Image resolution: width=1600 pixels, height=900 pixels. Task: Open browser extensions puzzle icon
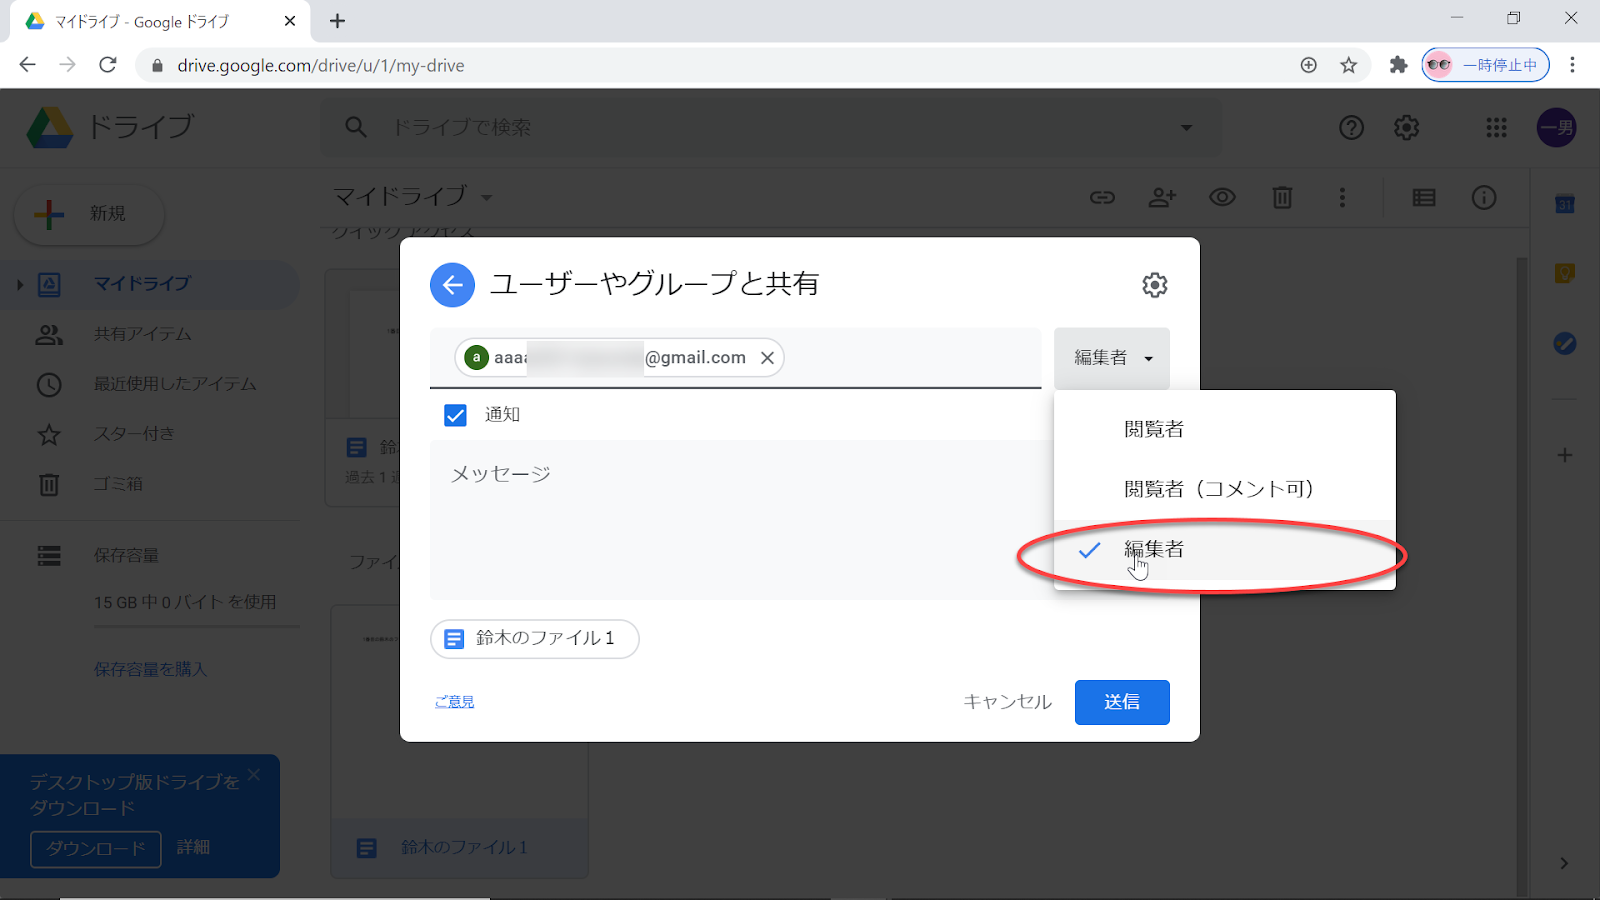coord(1398,65)
